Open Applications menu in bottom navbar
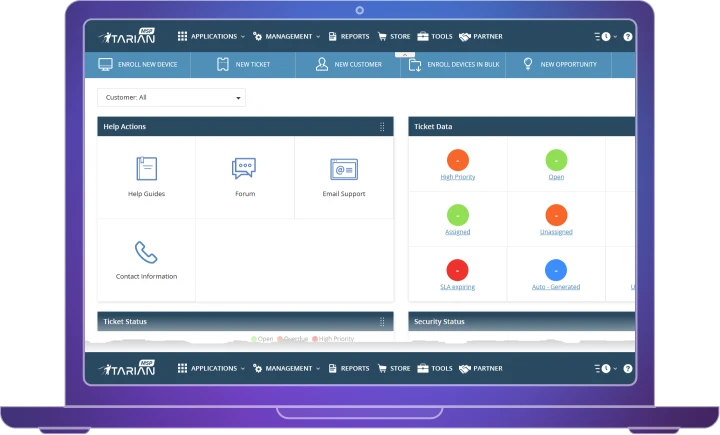Image resolution: width=720 pixels, height=435 pixels. (211, 368)
